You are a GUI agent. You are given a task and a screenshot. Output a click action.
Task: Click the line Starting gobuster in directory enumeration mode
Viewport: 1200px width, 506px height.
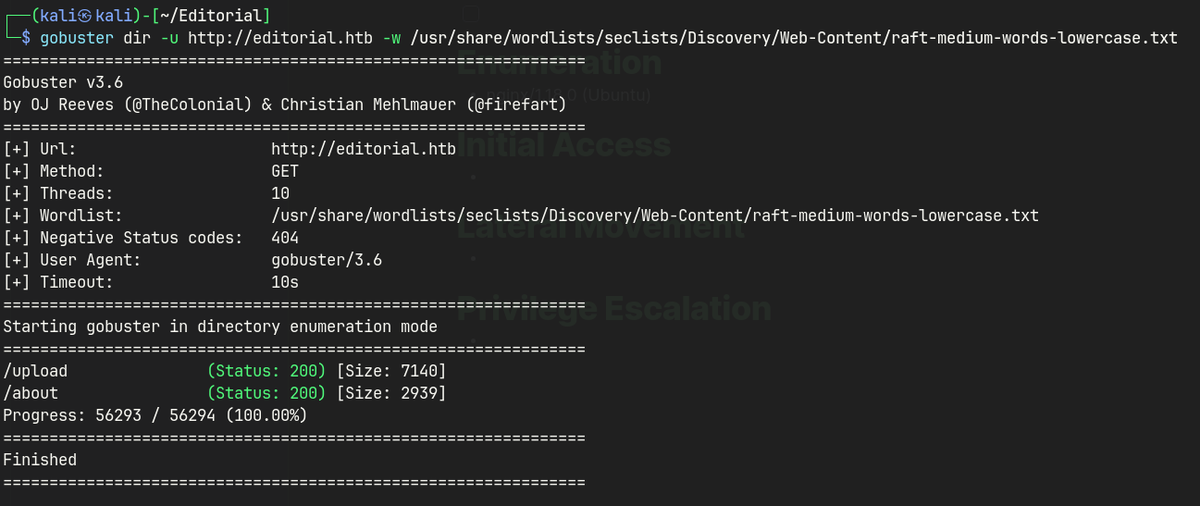point(220,326)
